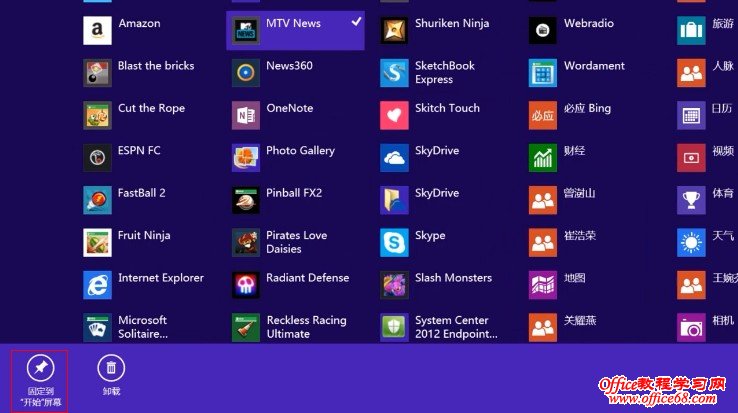Screen dimensions: 738x413
Task: Open the Sports trophy icon
Action: click(691, 200)
